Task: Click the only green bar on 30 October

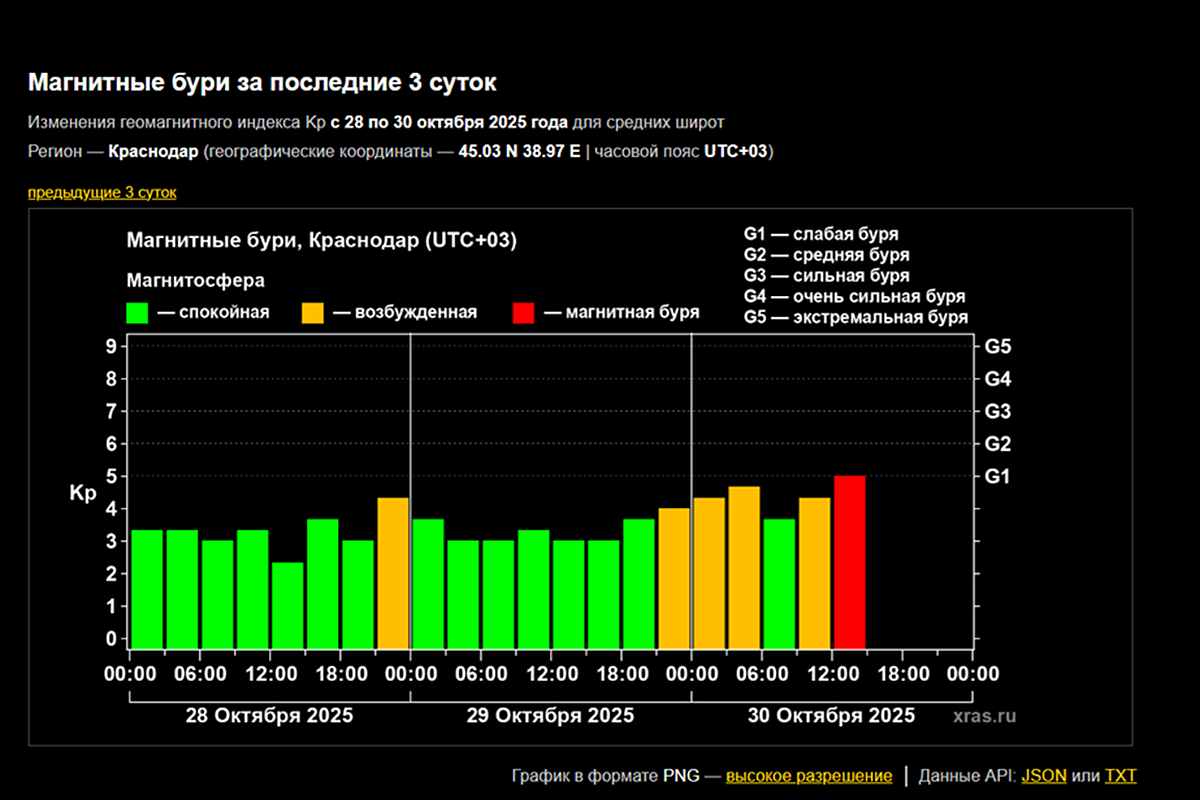Action: [x=779, y=583]
